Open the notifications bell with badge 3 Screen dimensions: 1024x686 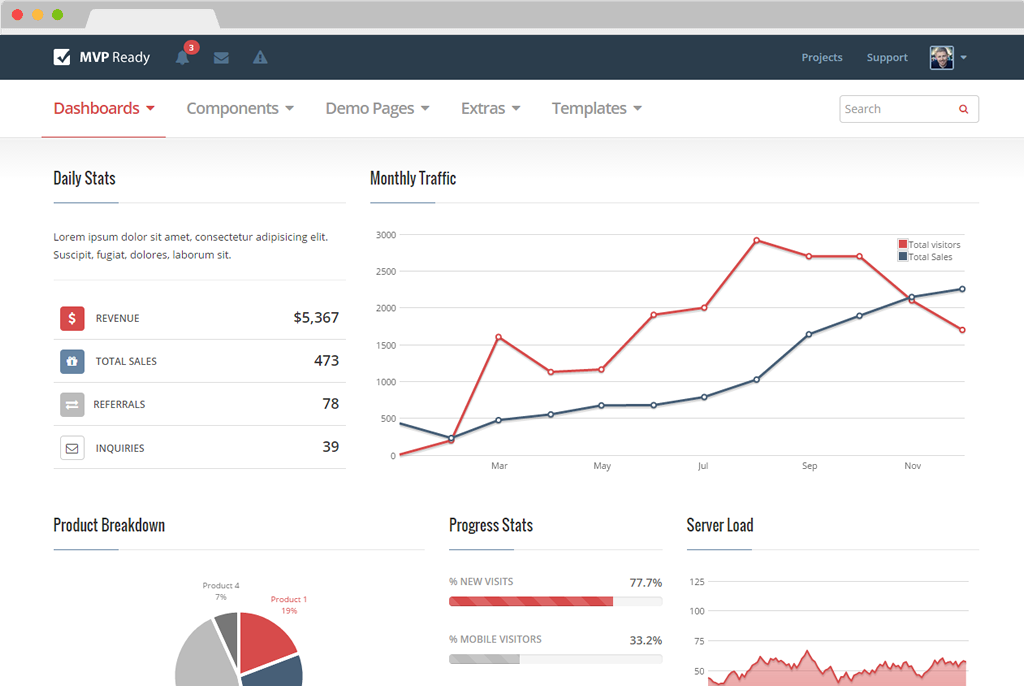pos(182,57)
